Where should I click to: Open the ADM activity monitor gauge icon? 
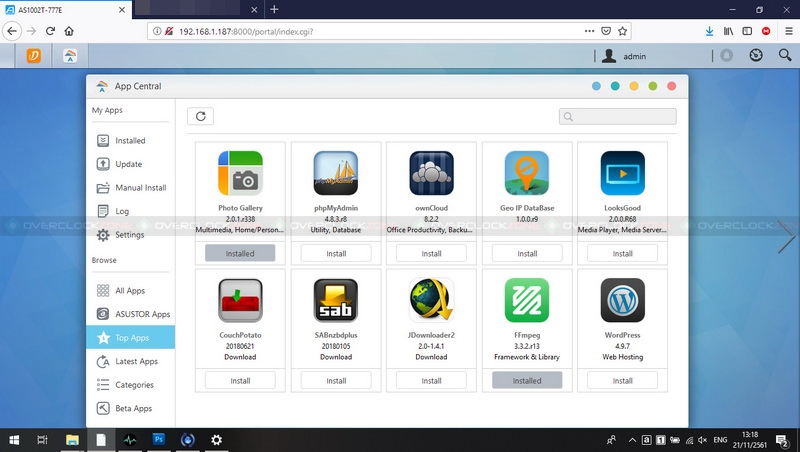756,55
